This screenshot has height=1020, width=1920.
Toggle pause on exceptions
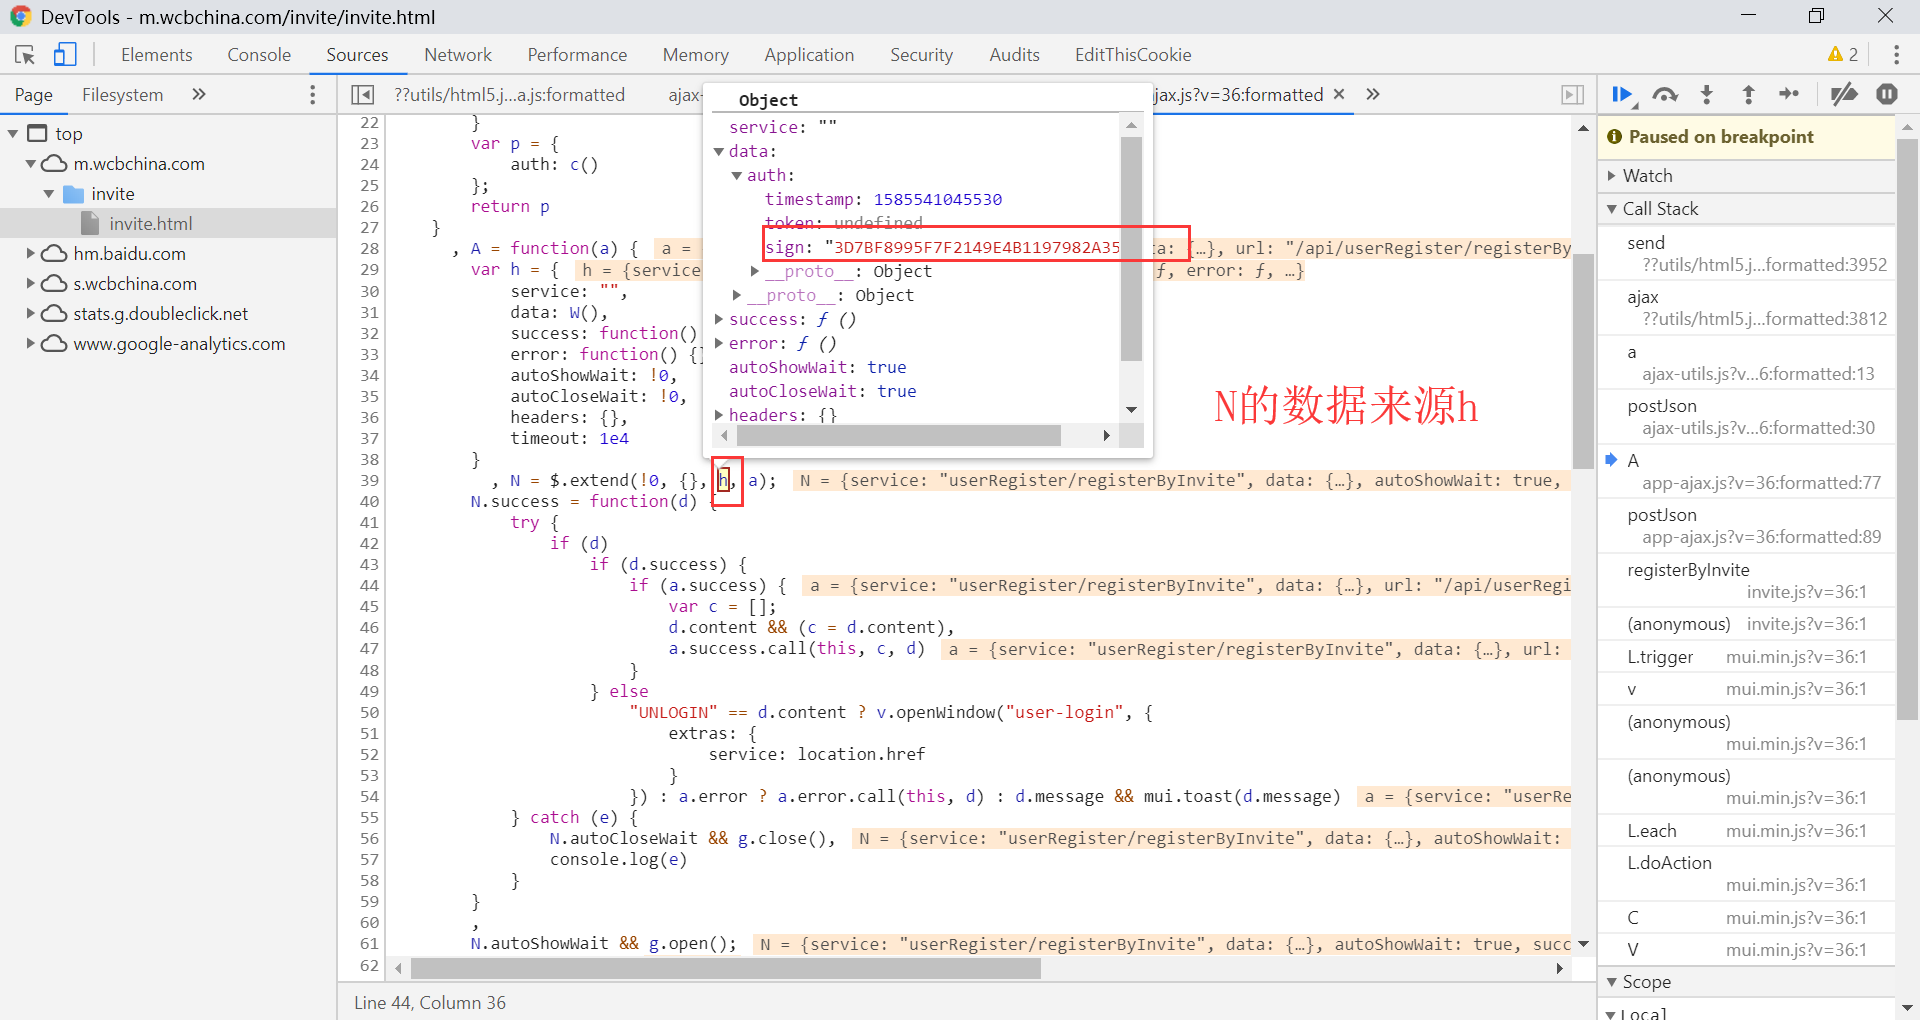(1887, 95)
